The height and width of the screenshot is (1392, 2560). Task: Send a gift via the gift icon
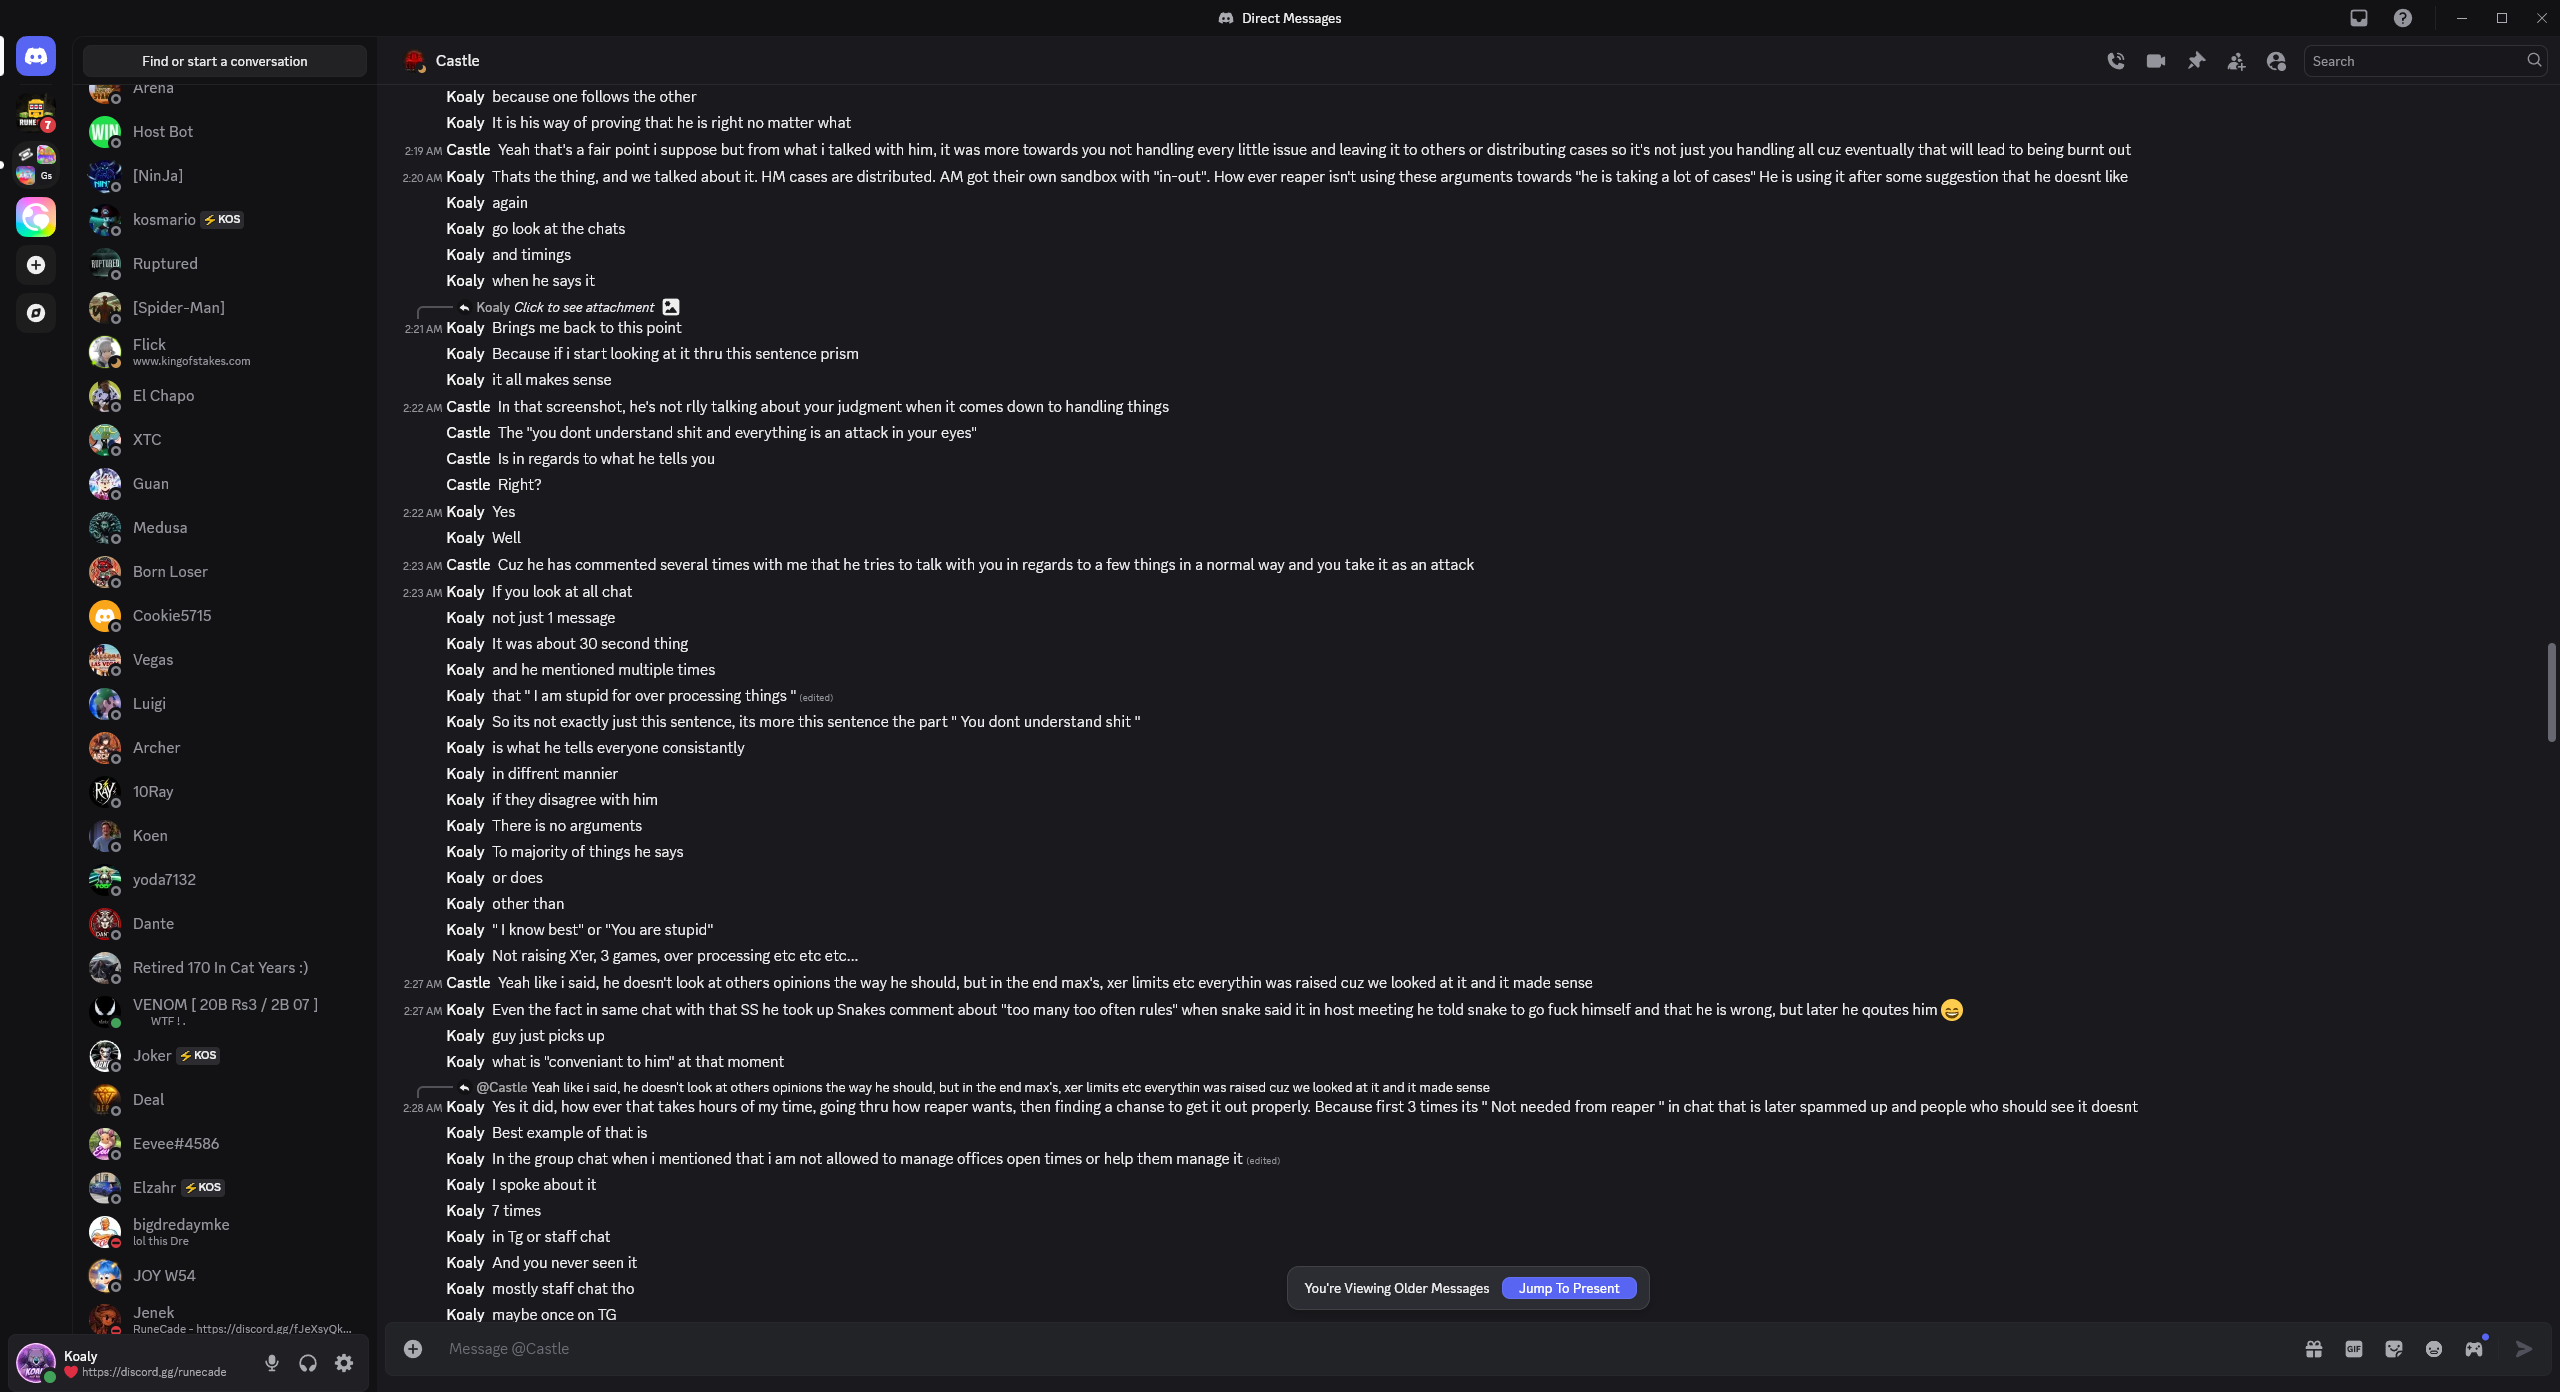(x=2314, y=1349)
